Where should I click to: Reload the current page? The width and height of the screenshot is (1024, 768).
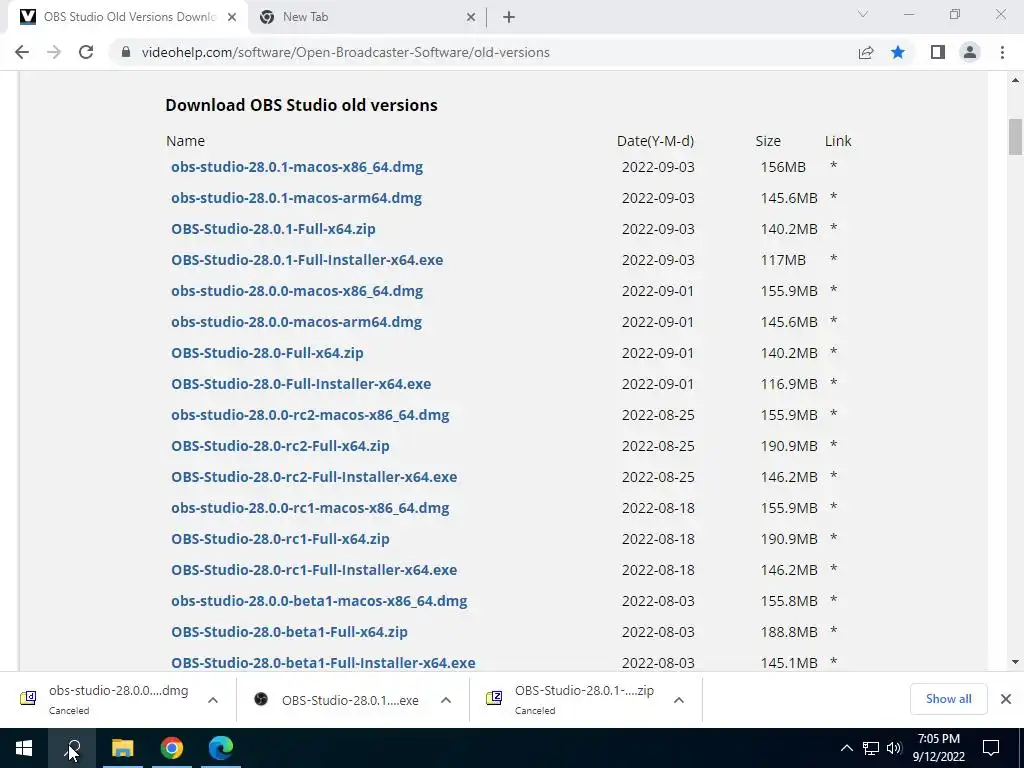click(x=86, y=52)
